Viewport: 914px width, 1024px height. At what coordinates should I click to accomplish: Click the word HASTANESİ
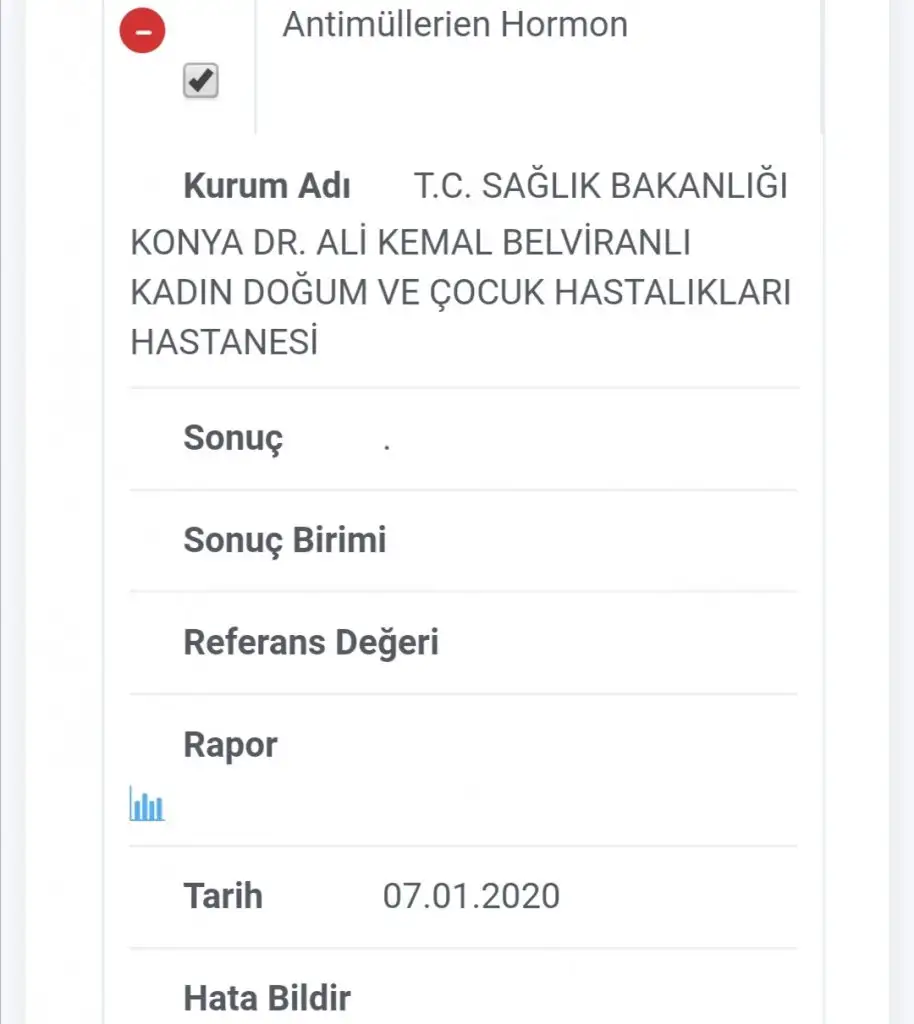(224, 343)
